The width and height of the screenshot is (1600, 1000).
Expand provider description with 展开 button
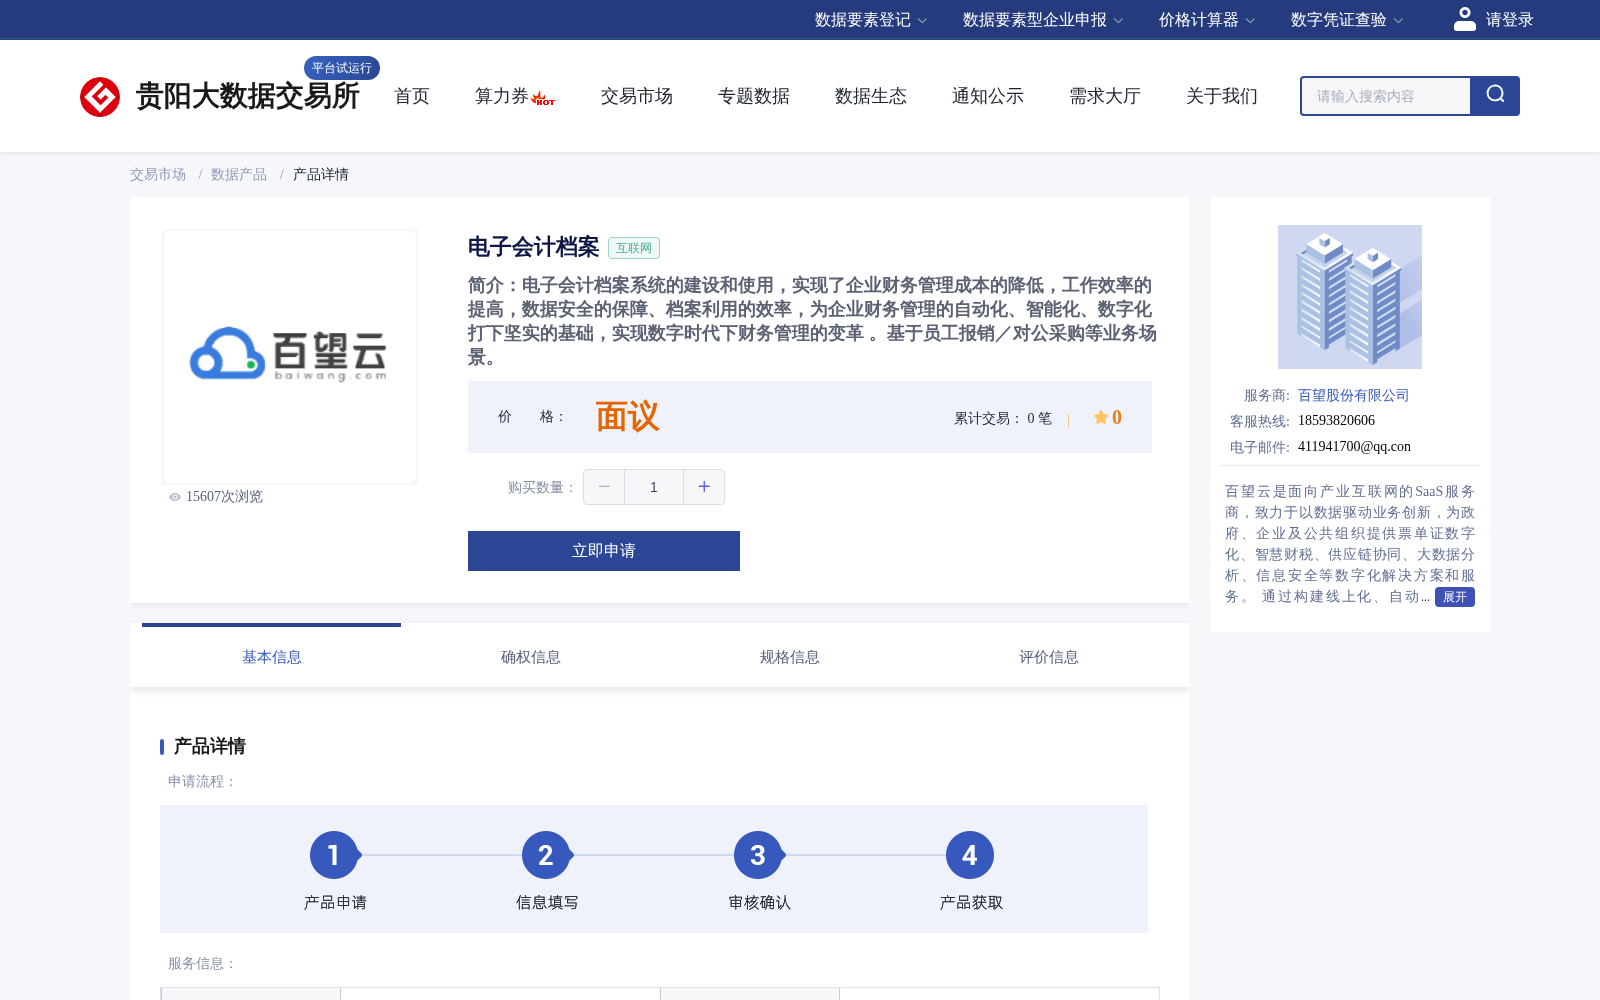pyautogui.click(x=1454, y=597)
